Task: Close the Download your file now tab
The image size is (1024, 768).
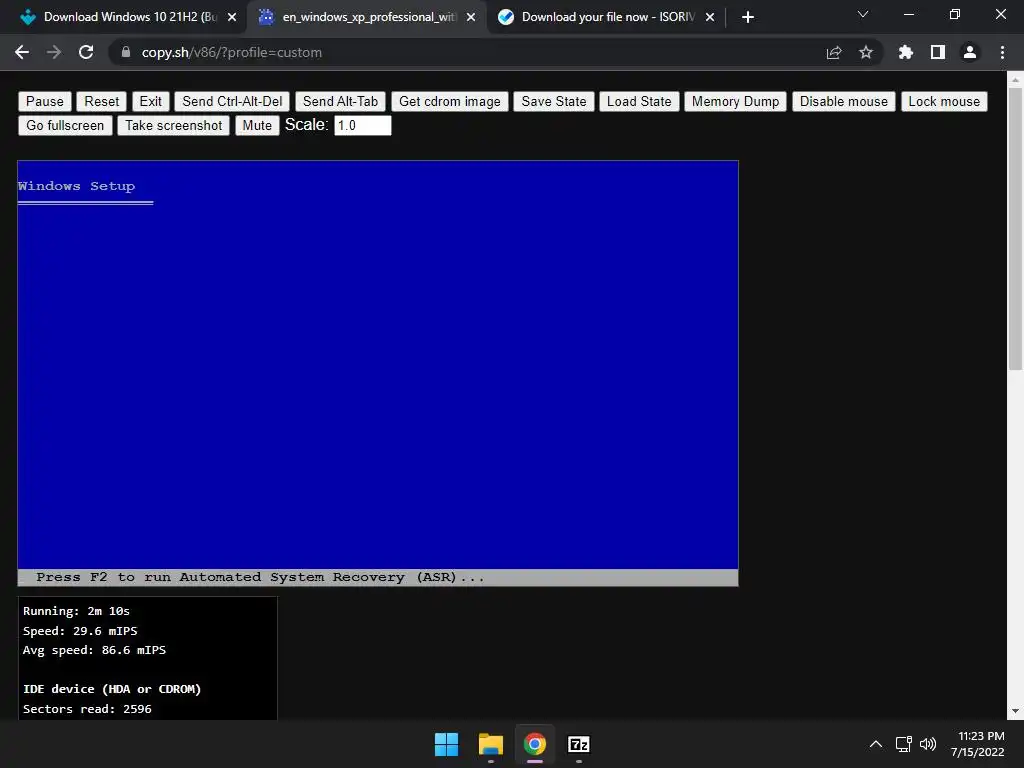Action: click(x=710, y=17)
